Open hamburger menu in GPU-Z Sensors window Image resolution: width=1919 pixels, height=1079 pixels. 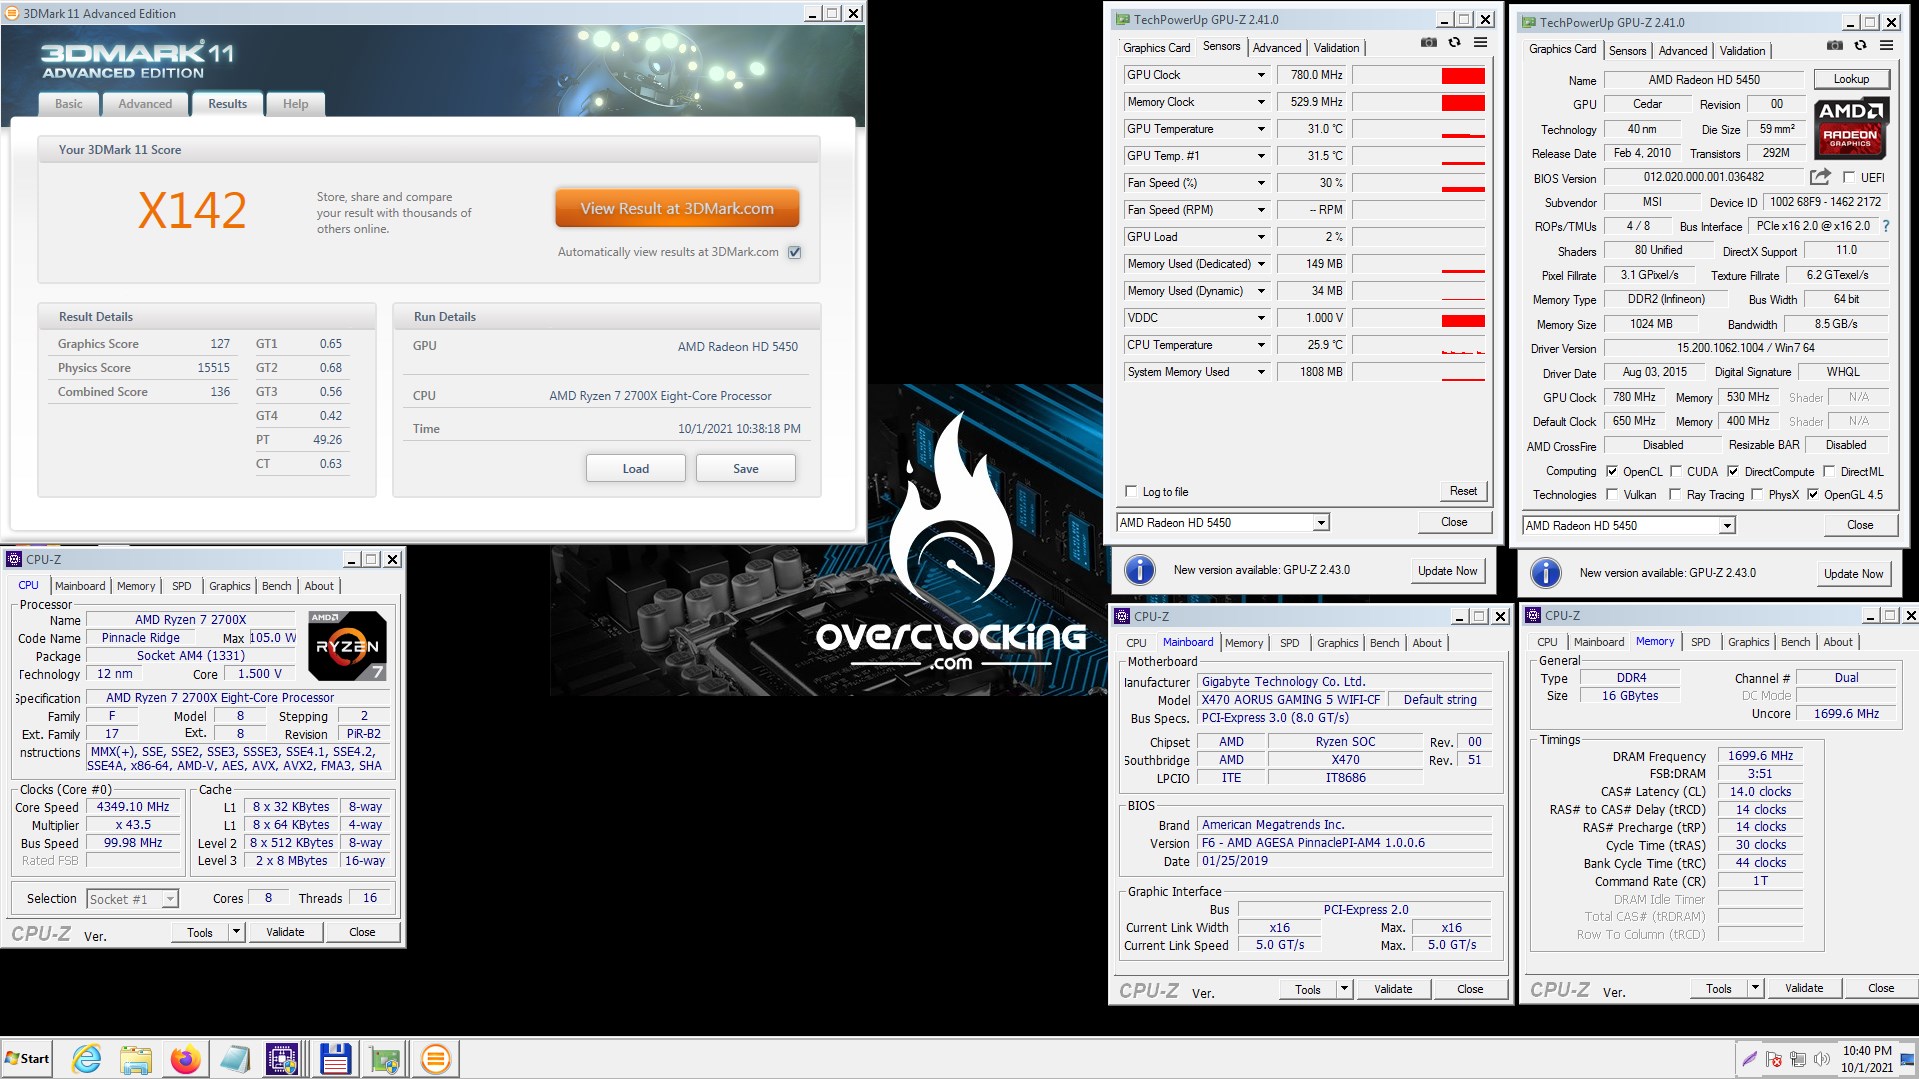1481,43
